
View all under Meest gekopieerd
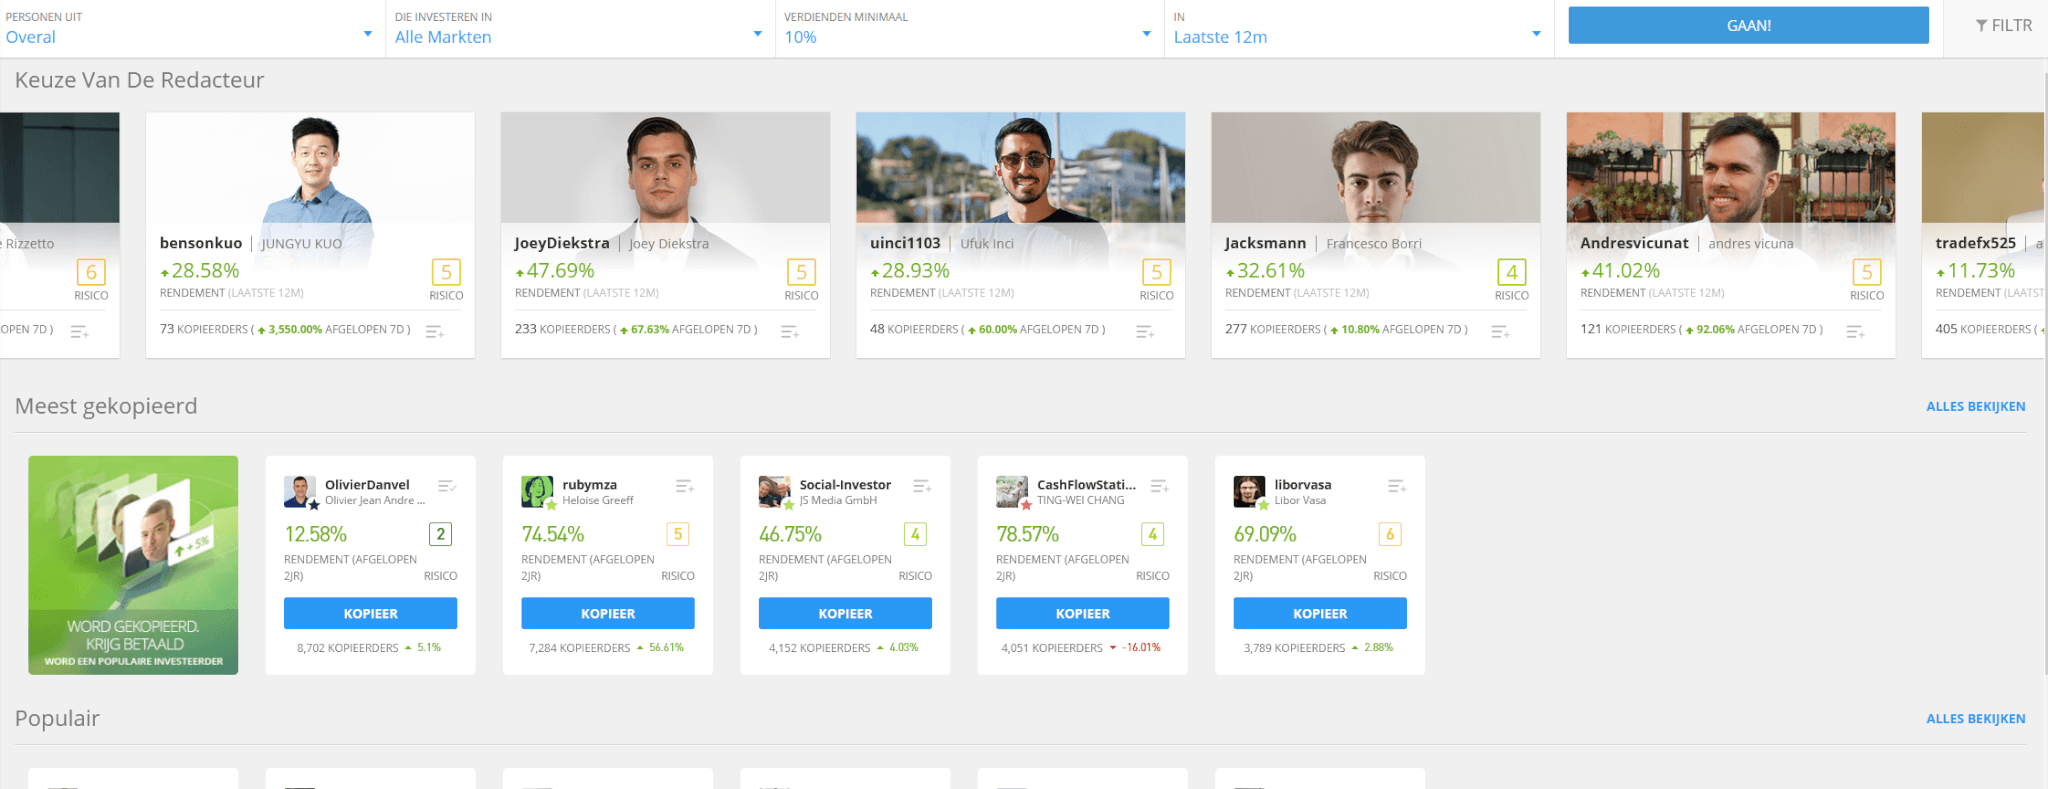click(x=1976, y=406)
